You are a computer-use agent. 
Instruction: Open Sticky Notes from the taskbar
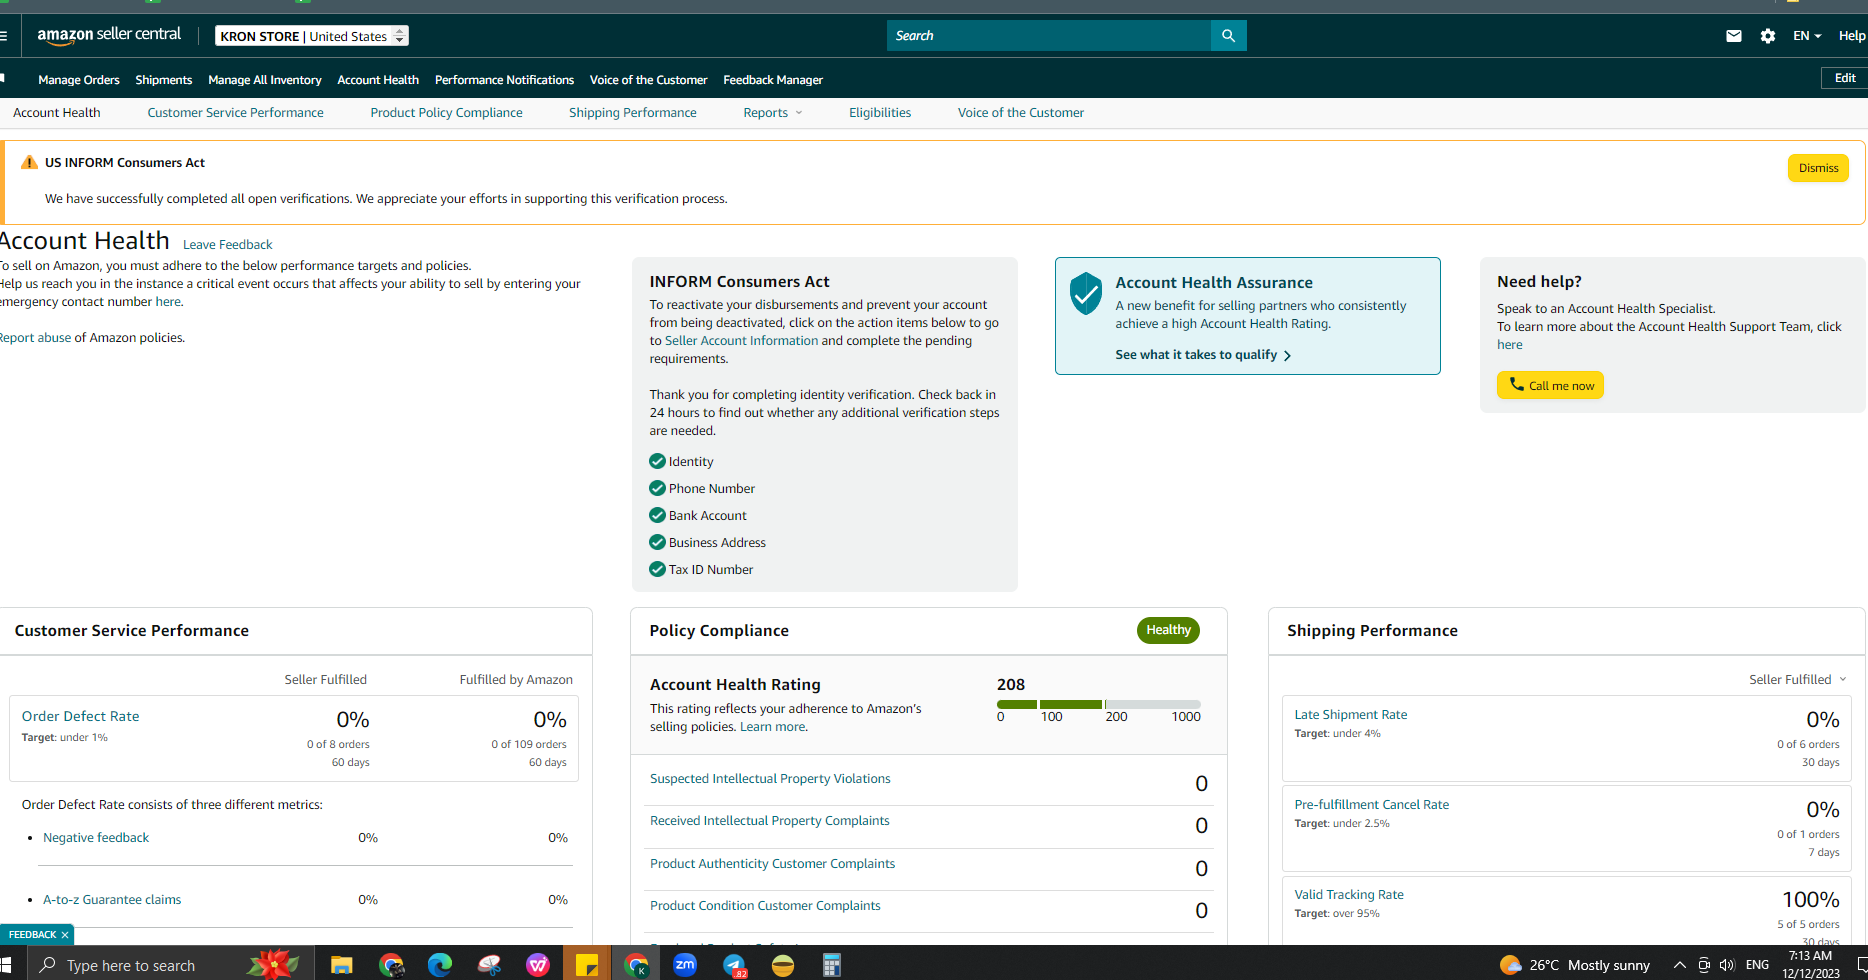pos(587,965)
